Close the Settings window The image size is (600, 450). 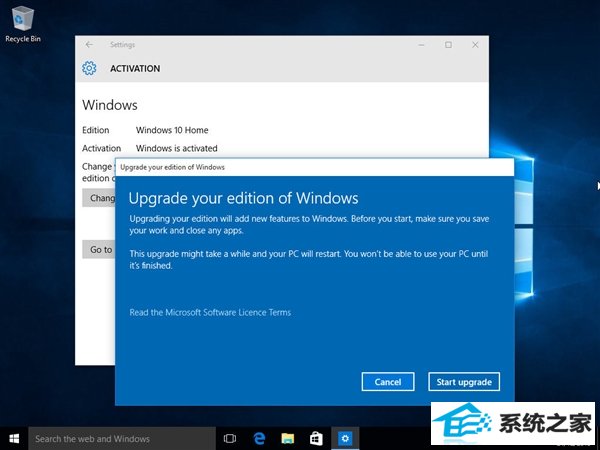pos(475,45)
